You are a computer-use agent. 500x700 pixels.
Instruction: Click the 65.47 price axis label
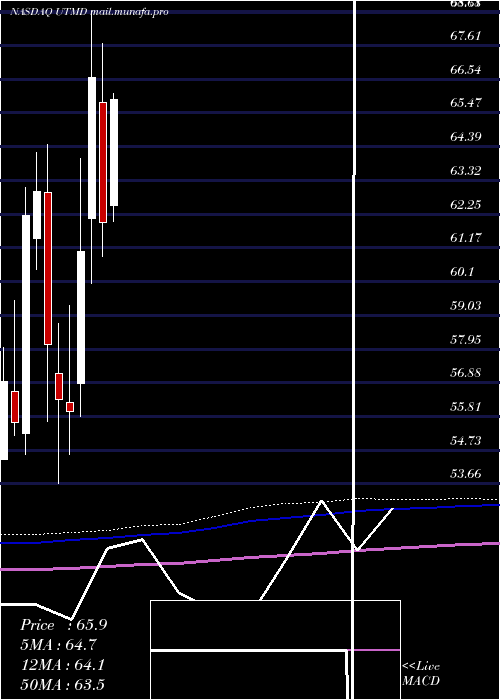click(x=466, y=103)
